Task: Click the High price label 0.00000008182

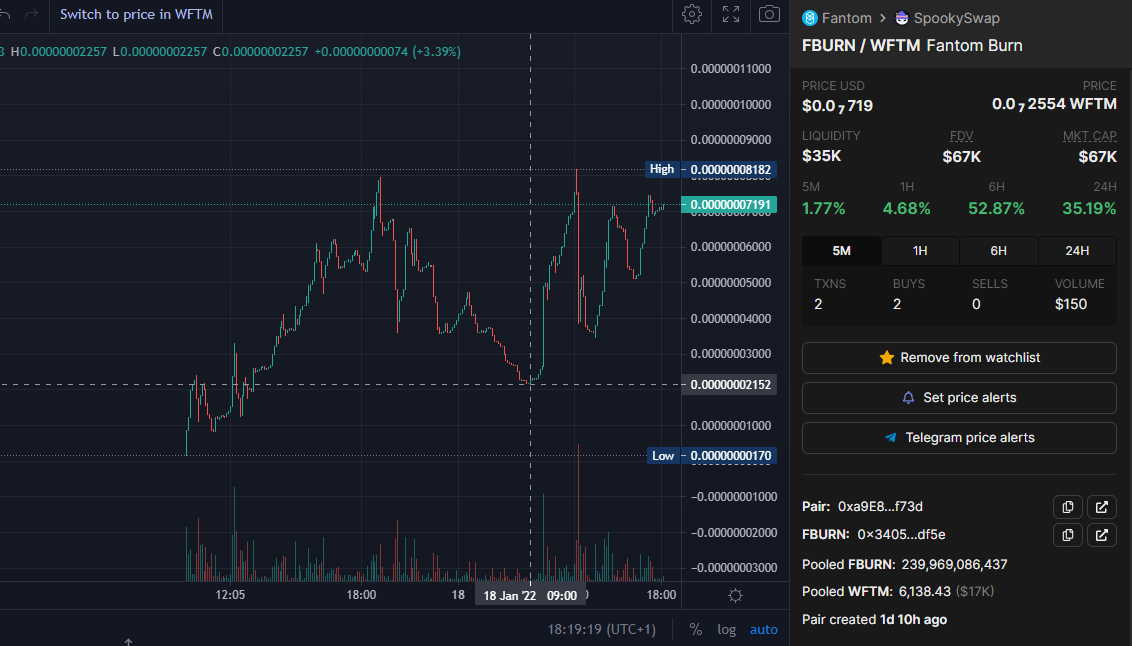Action: pos(711,170)
